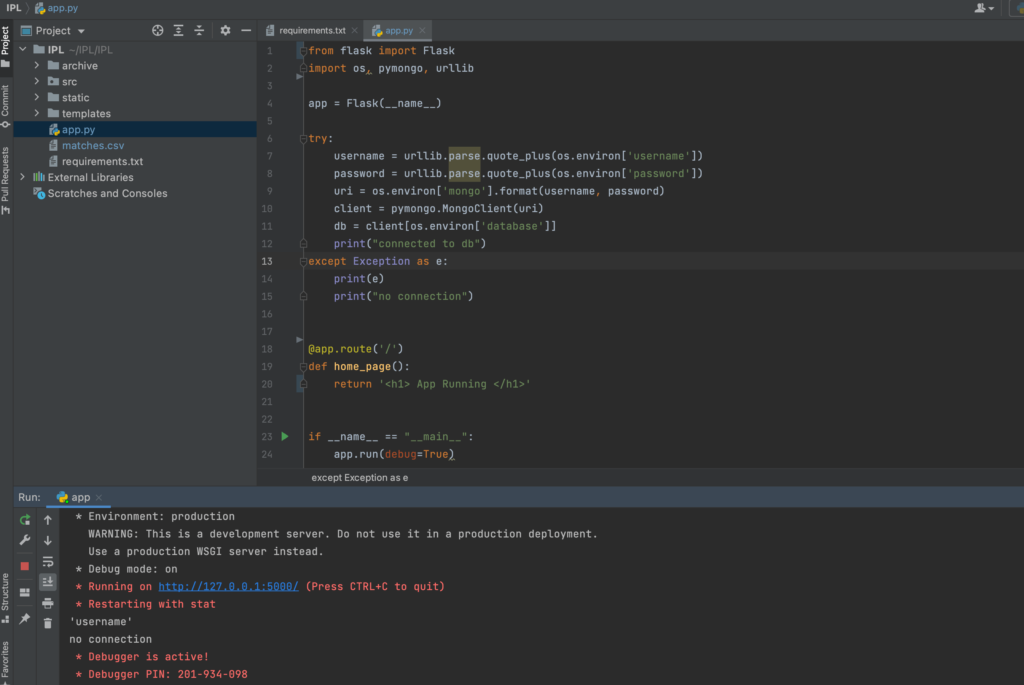Collapse all folders in Project panel

tap(199, 31)
